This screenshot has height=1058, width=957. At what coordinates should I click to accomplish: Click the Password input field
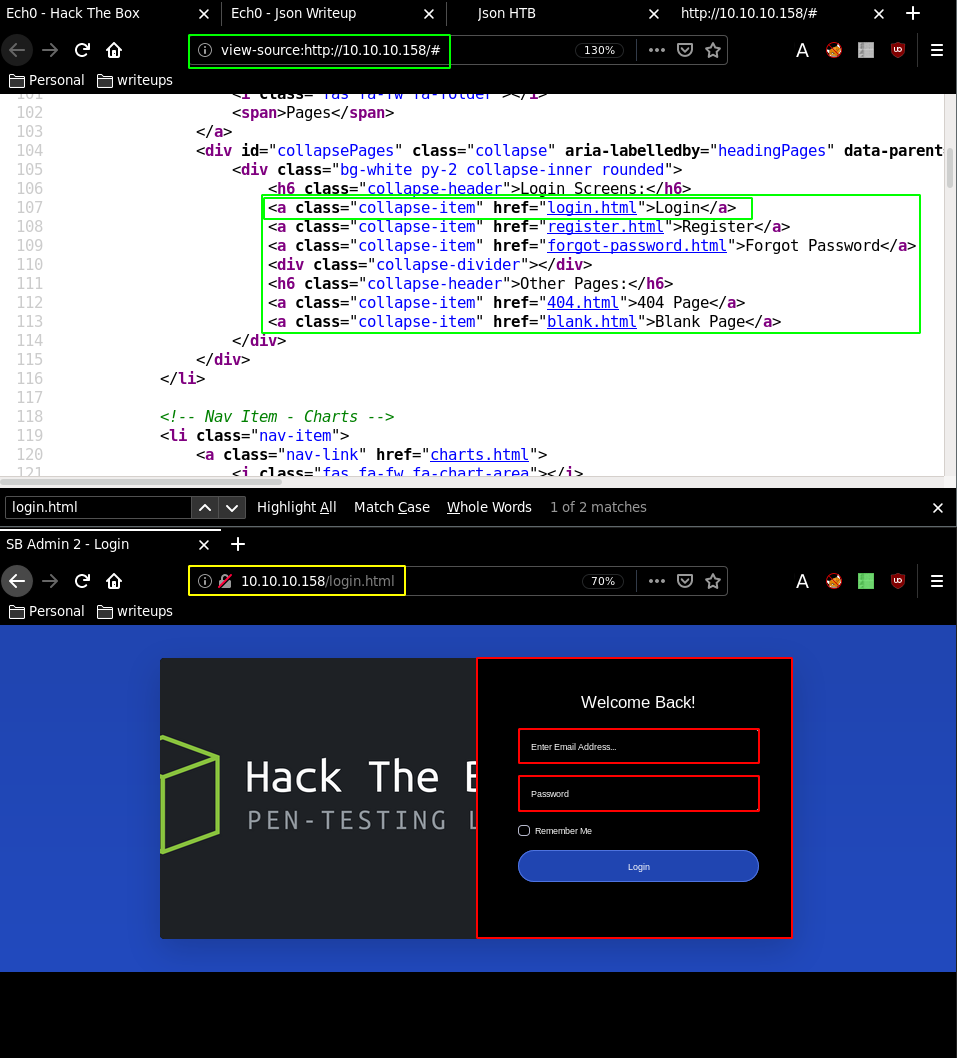tap(638, 794)
